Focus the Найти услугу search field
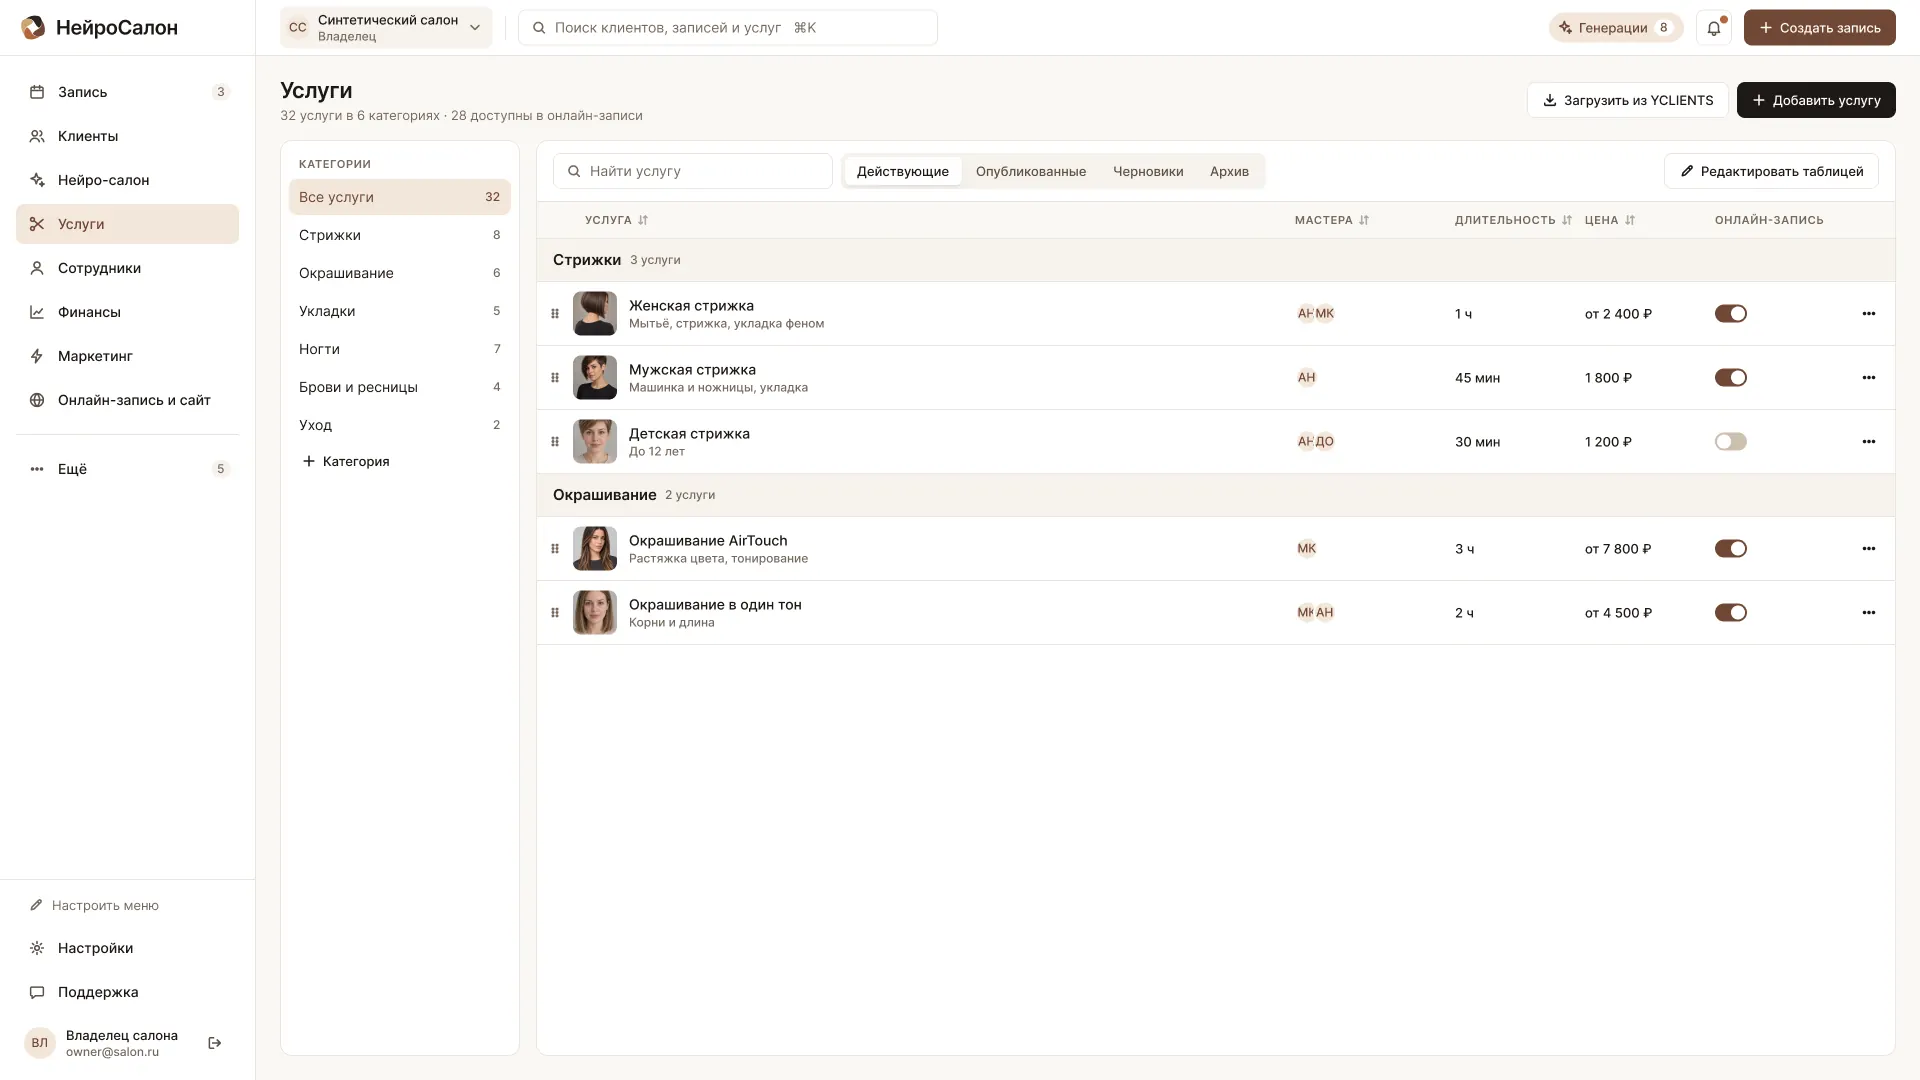This screenshot has width=1920, height=1080. [693, 171]
